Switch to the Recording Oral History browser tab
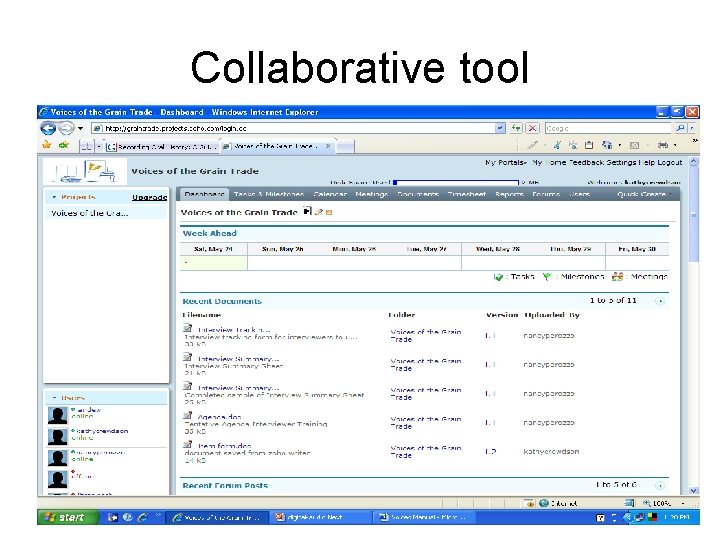 (162, 147)
